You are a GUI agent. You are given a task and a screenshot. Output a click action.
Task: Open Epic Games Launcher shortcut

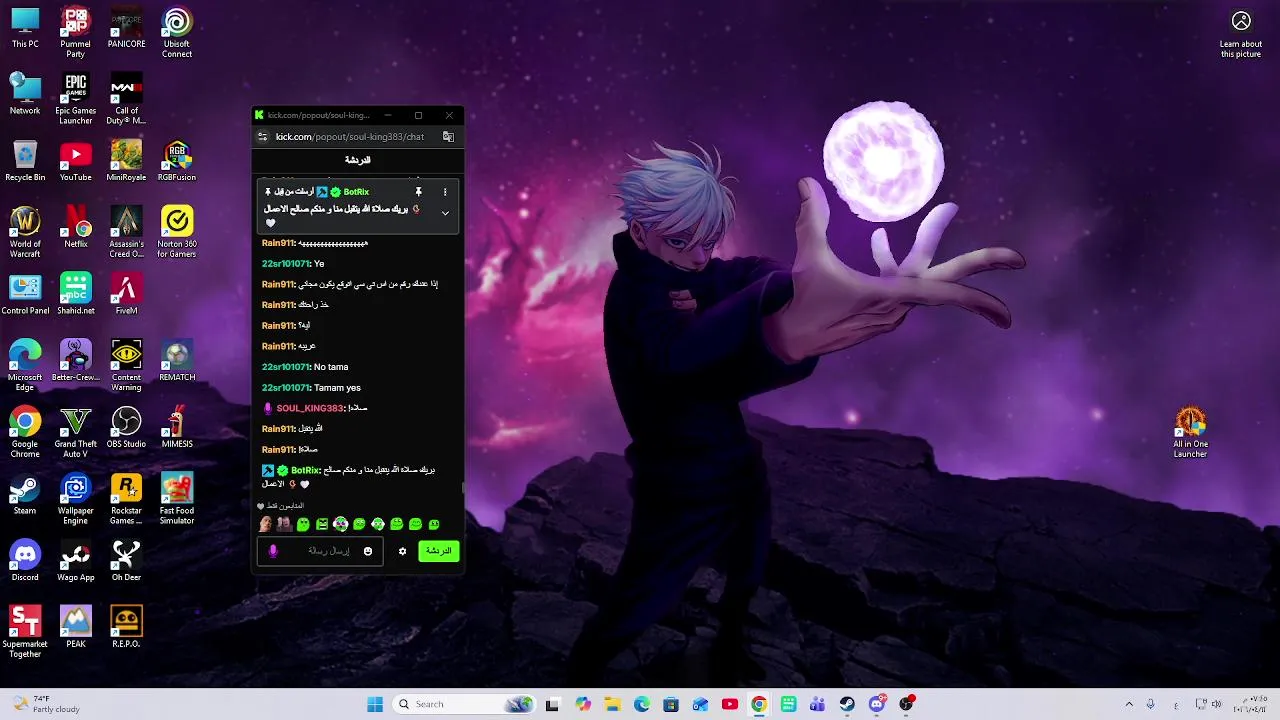(x=75, y=100)
